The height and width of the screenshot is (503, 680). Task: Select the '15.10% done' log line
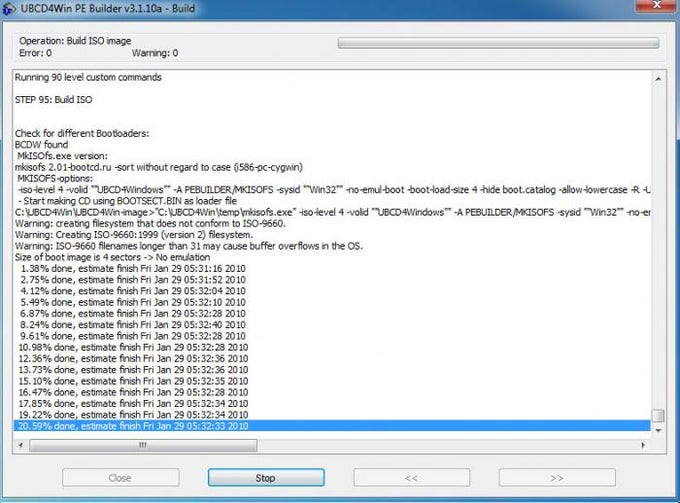(x=332, y=381)
